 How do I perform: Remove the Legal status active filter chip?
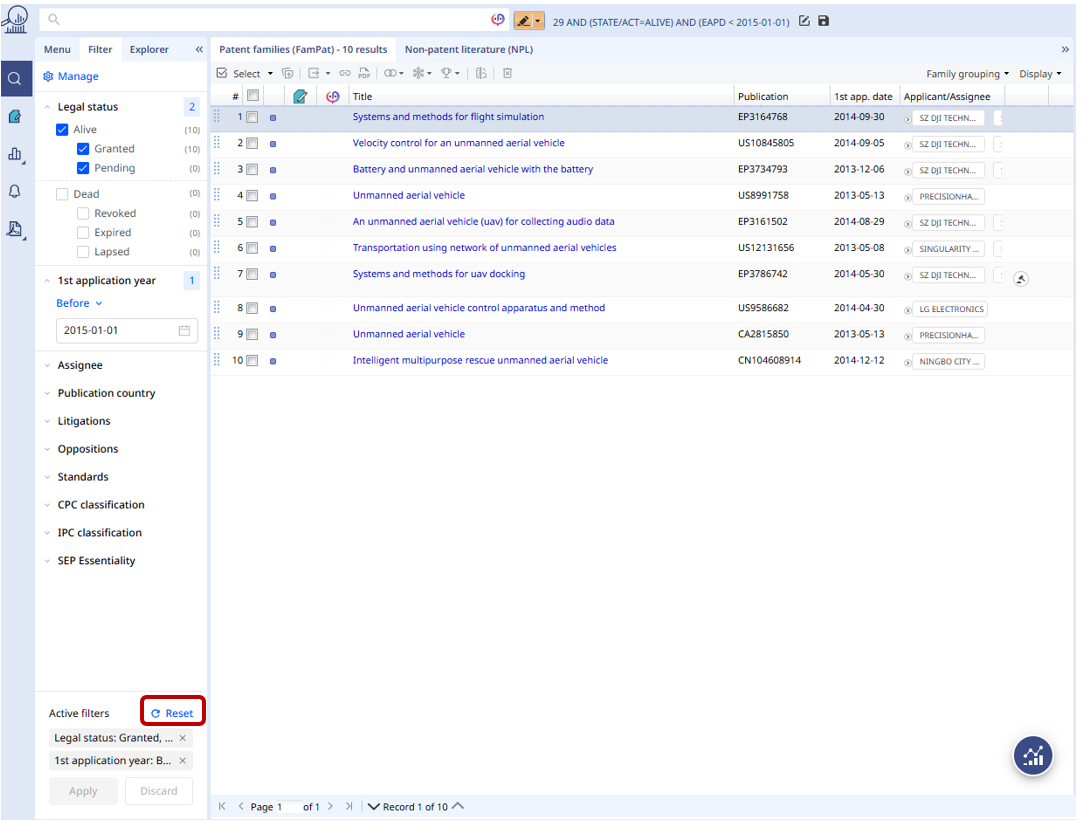coord(182,738)
